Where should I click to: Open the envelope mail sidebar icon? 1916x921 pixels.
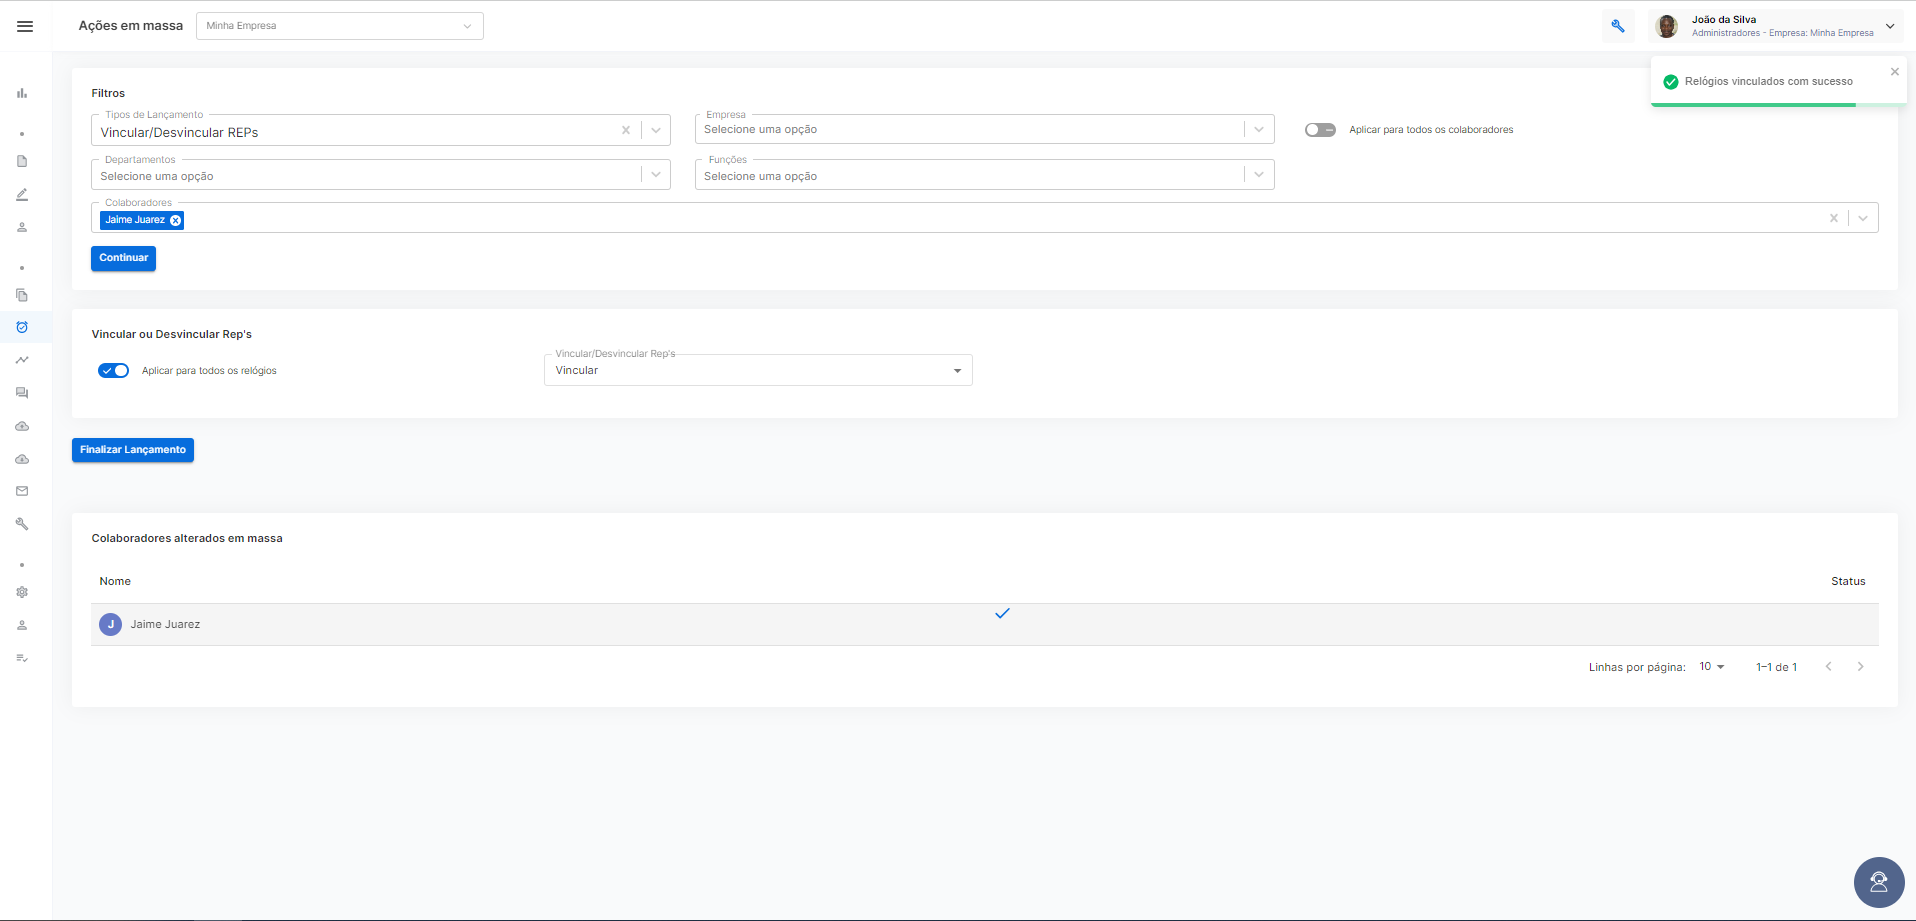(x=22, y=491)
